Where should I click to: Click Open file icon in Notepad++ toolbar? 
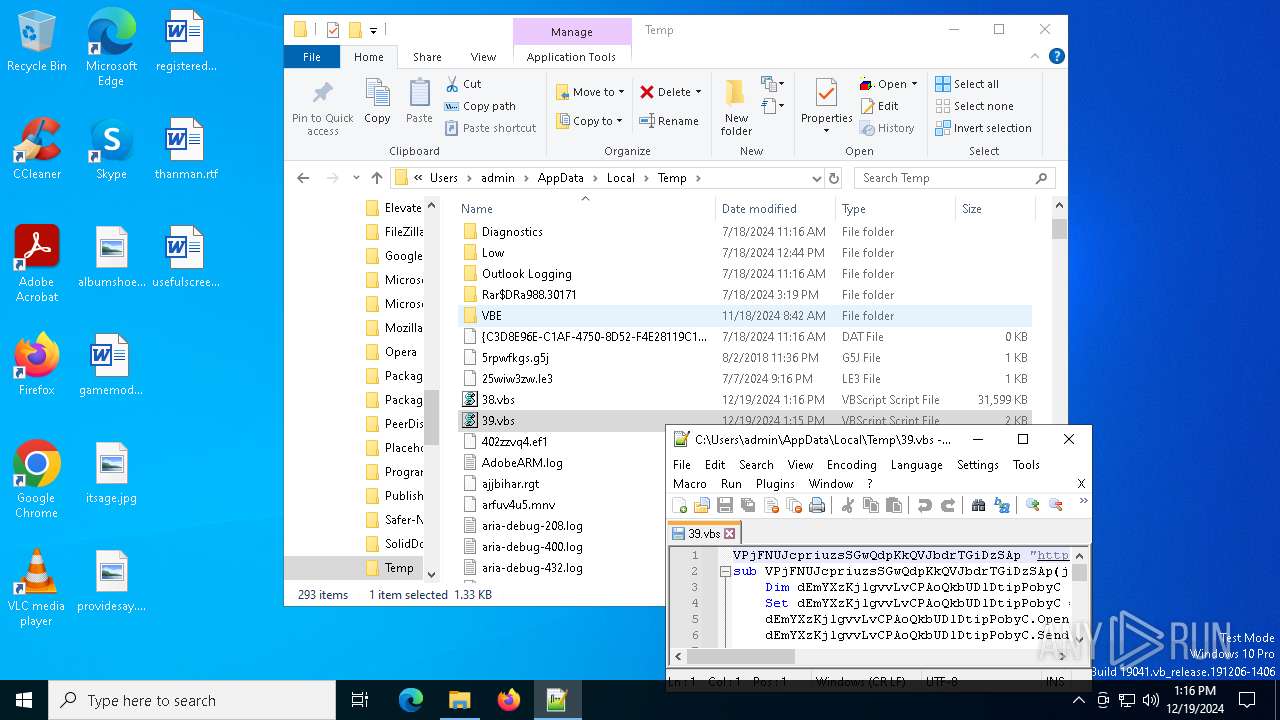click(x=702, y=506)
